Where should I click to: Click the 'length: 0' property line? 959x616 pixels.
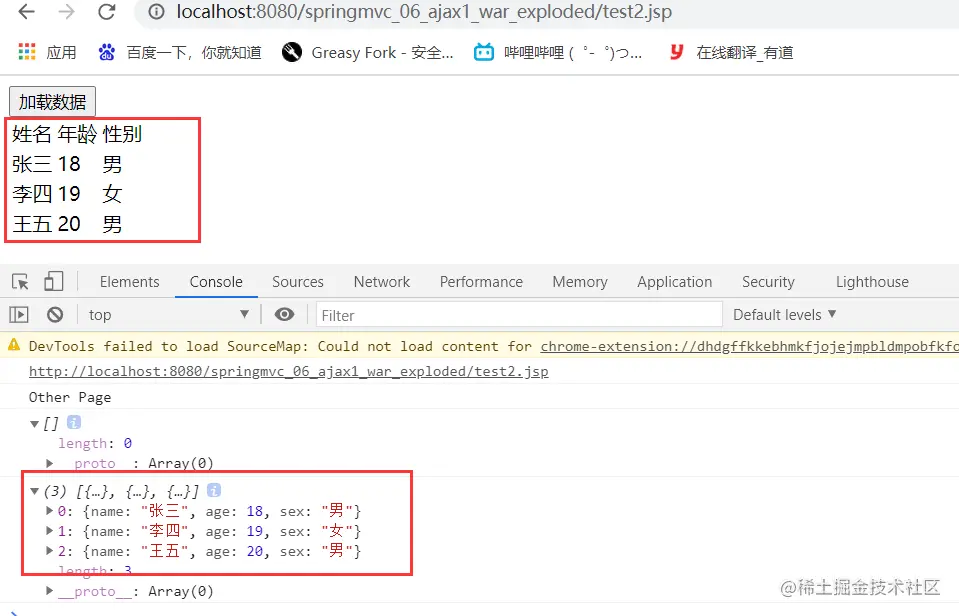[95, 443]
